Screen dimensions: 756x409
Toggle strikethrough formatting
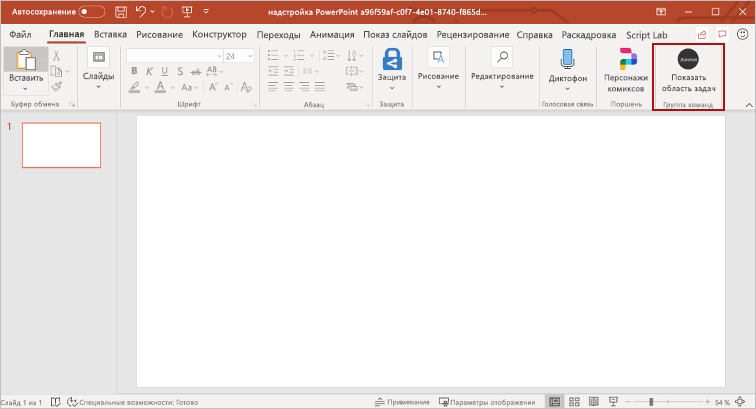click(195, 72)
